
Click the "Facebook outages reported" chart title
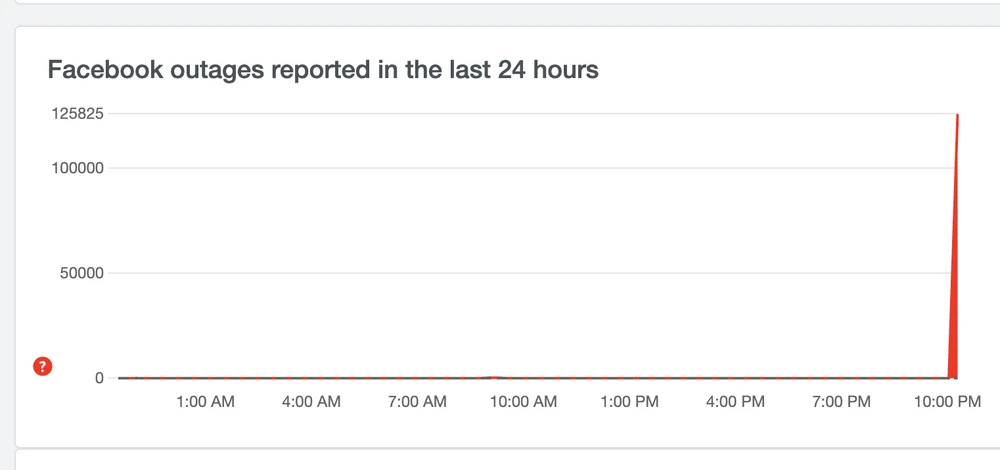click(323, 70)
